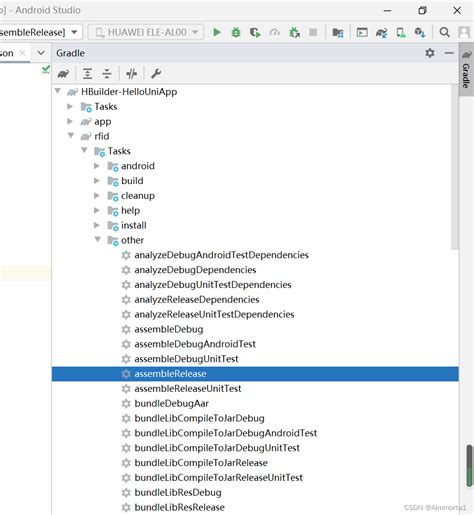
Task: Open the SDK Manager download icon
Action: tap(420, 32)
